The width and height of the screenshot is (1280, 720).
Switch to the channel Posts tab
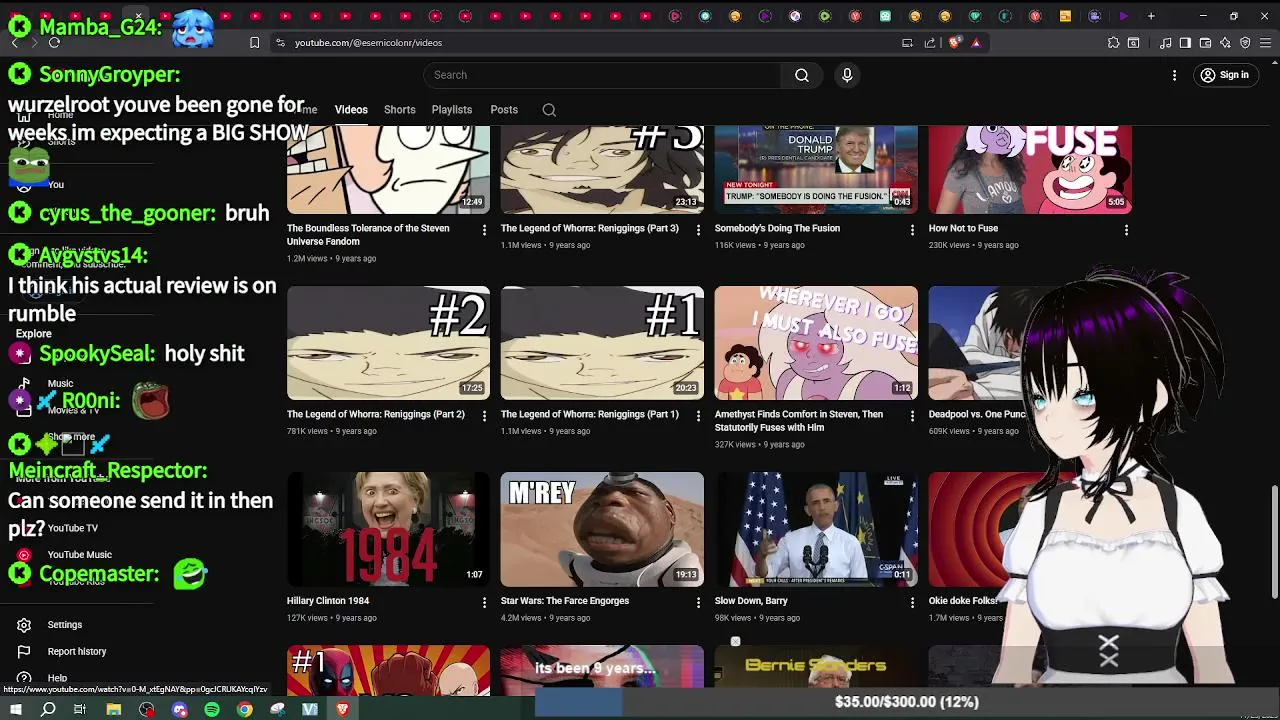[x=504, y=110]
